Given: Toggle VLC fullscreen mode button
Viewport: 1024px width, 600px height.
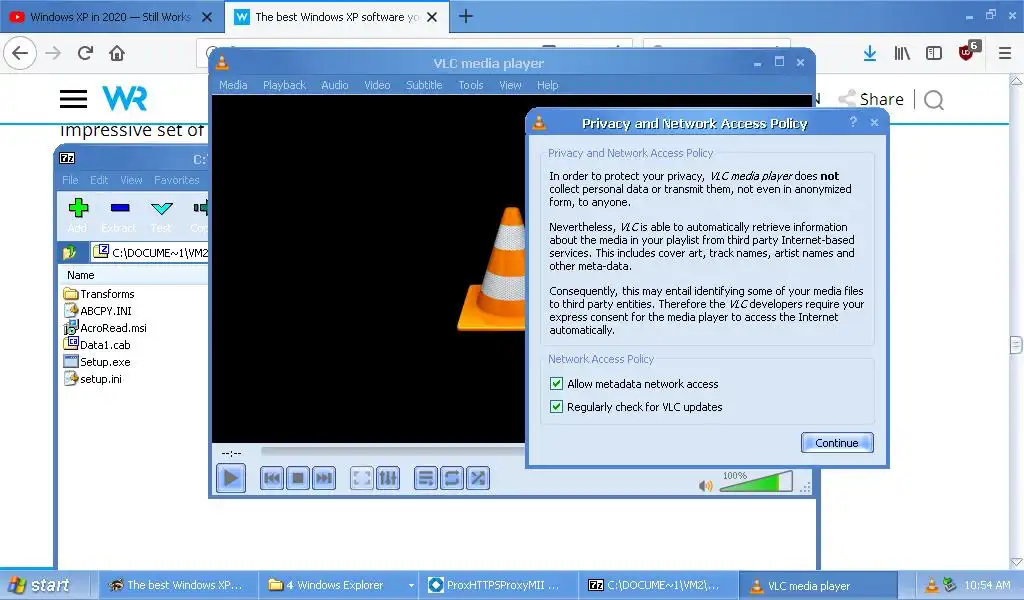Looking at the screenshot, I should coord(361,479).
